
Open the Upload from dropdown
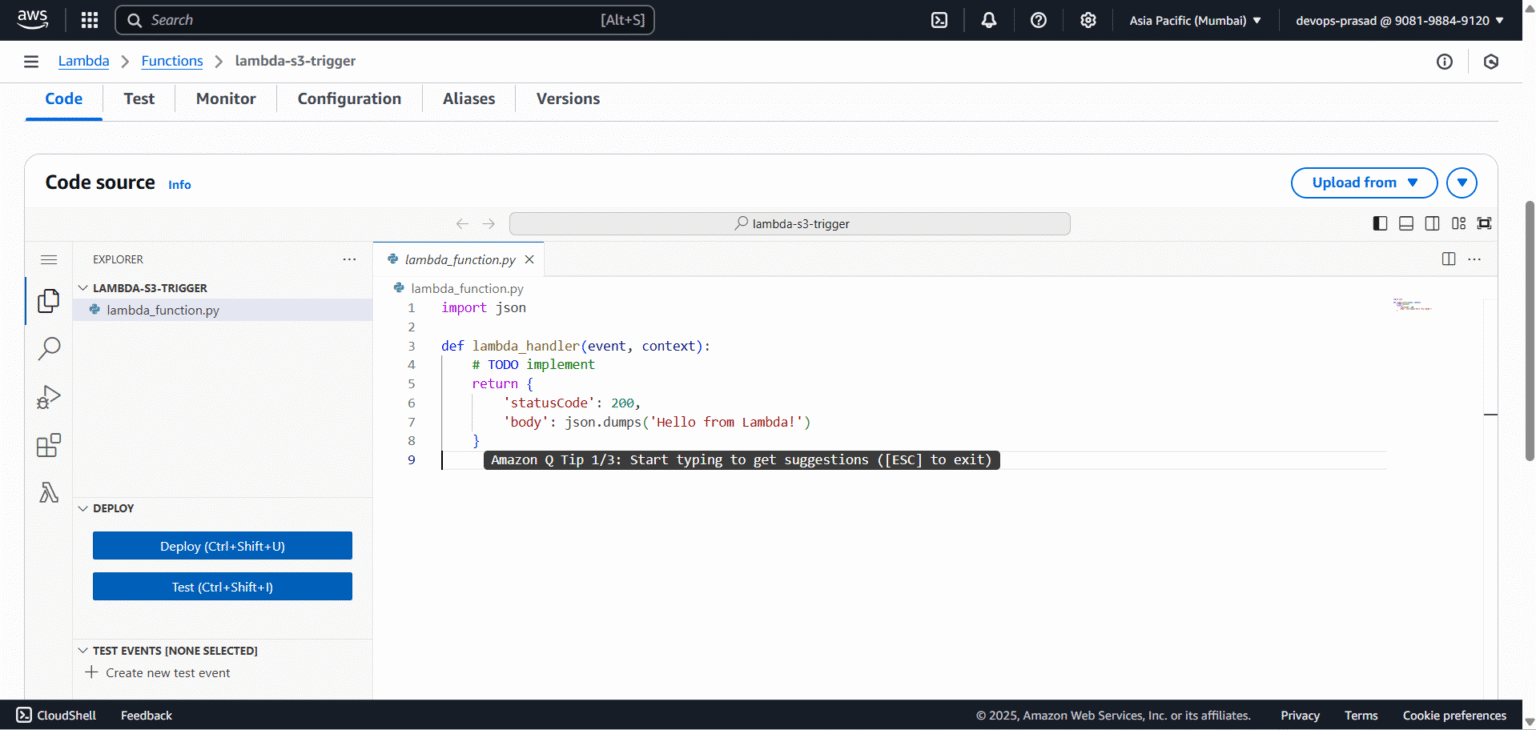[x=1364, y=182]
